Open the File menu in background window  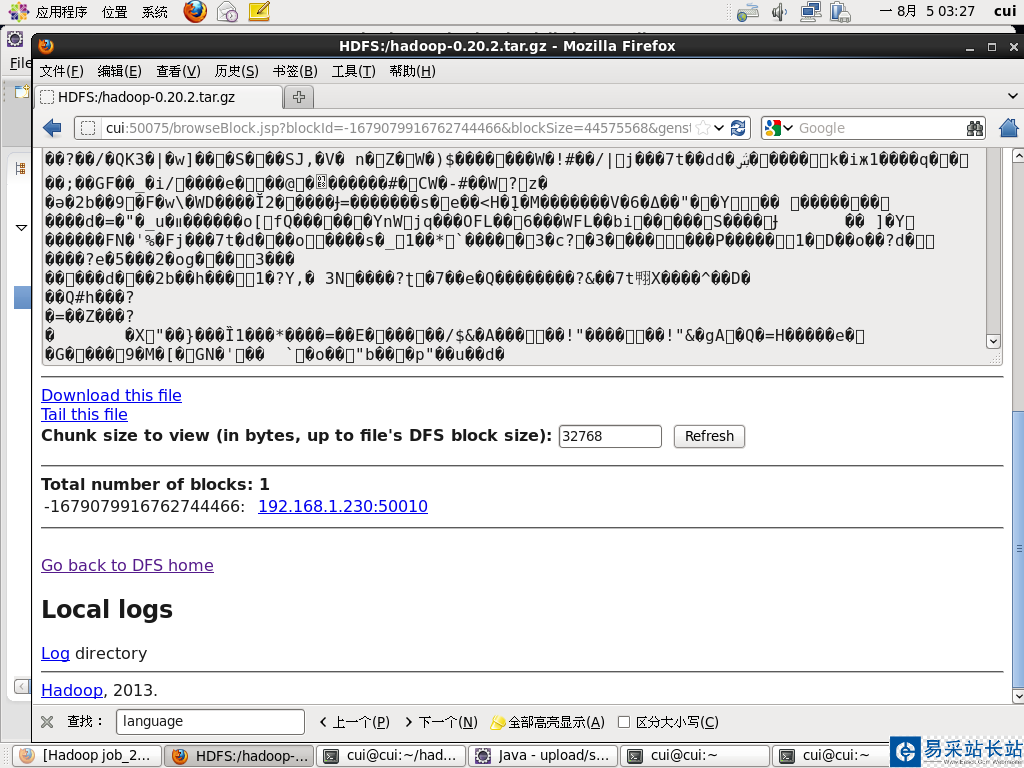coord(20,63)
